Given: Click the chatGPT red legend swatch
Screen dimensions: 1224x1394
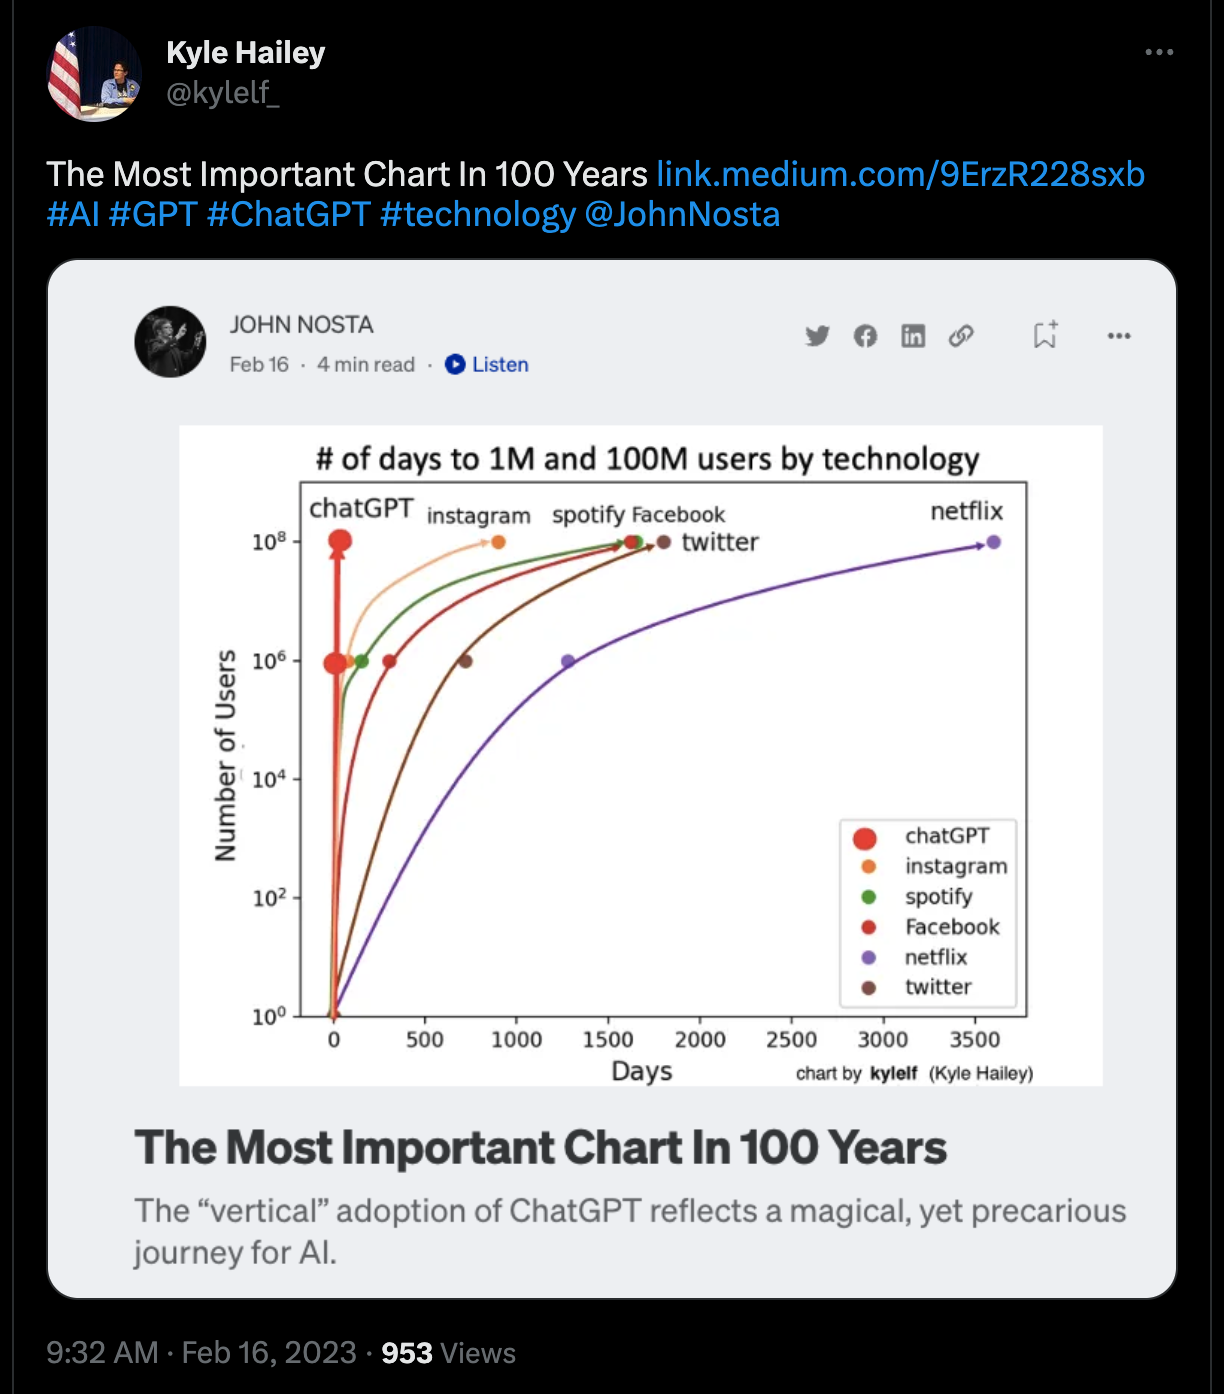Looking at the screenshot, I should (x=865, y=838).
